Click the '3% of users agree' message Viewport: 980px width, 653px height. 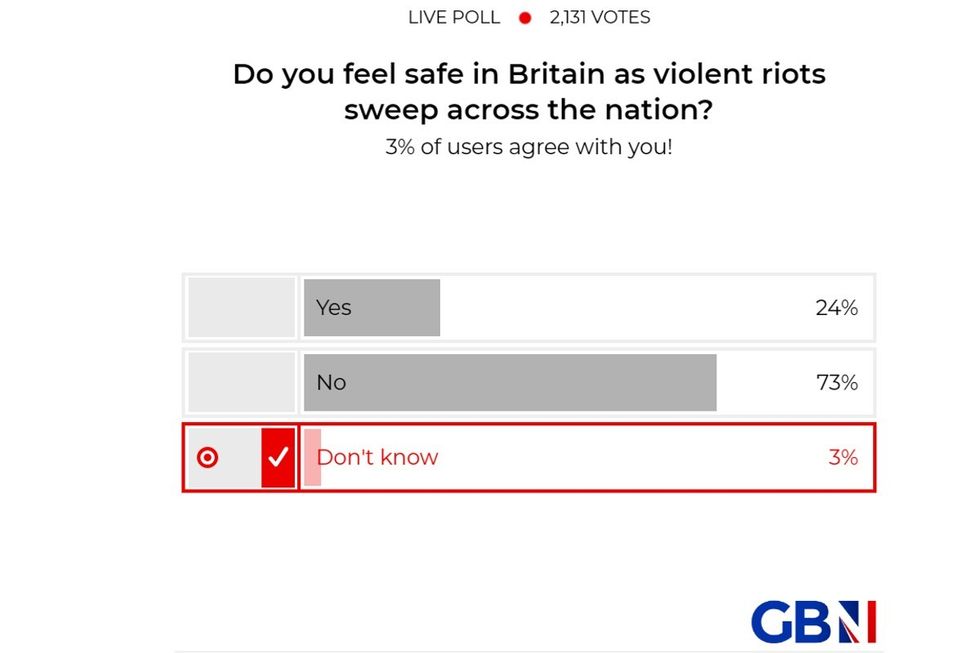coord(529,147)
